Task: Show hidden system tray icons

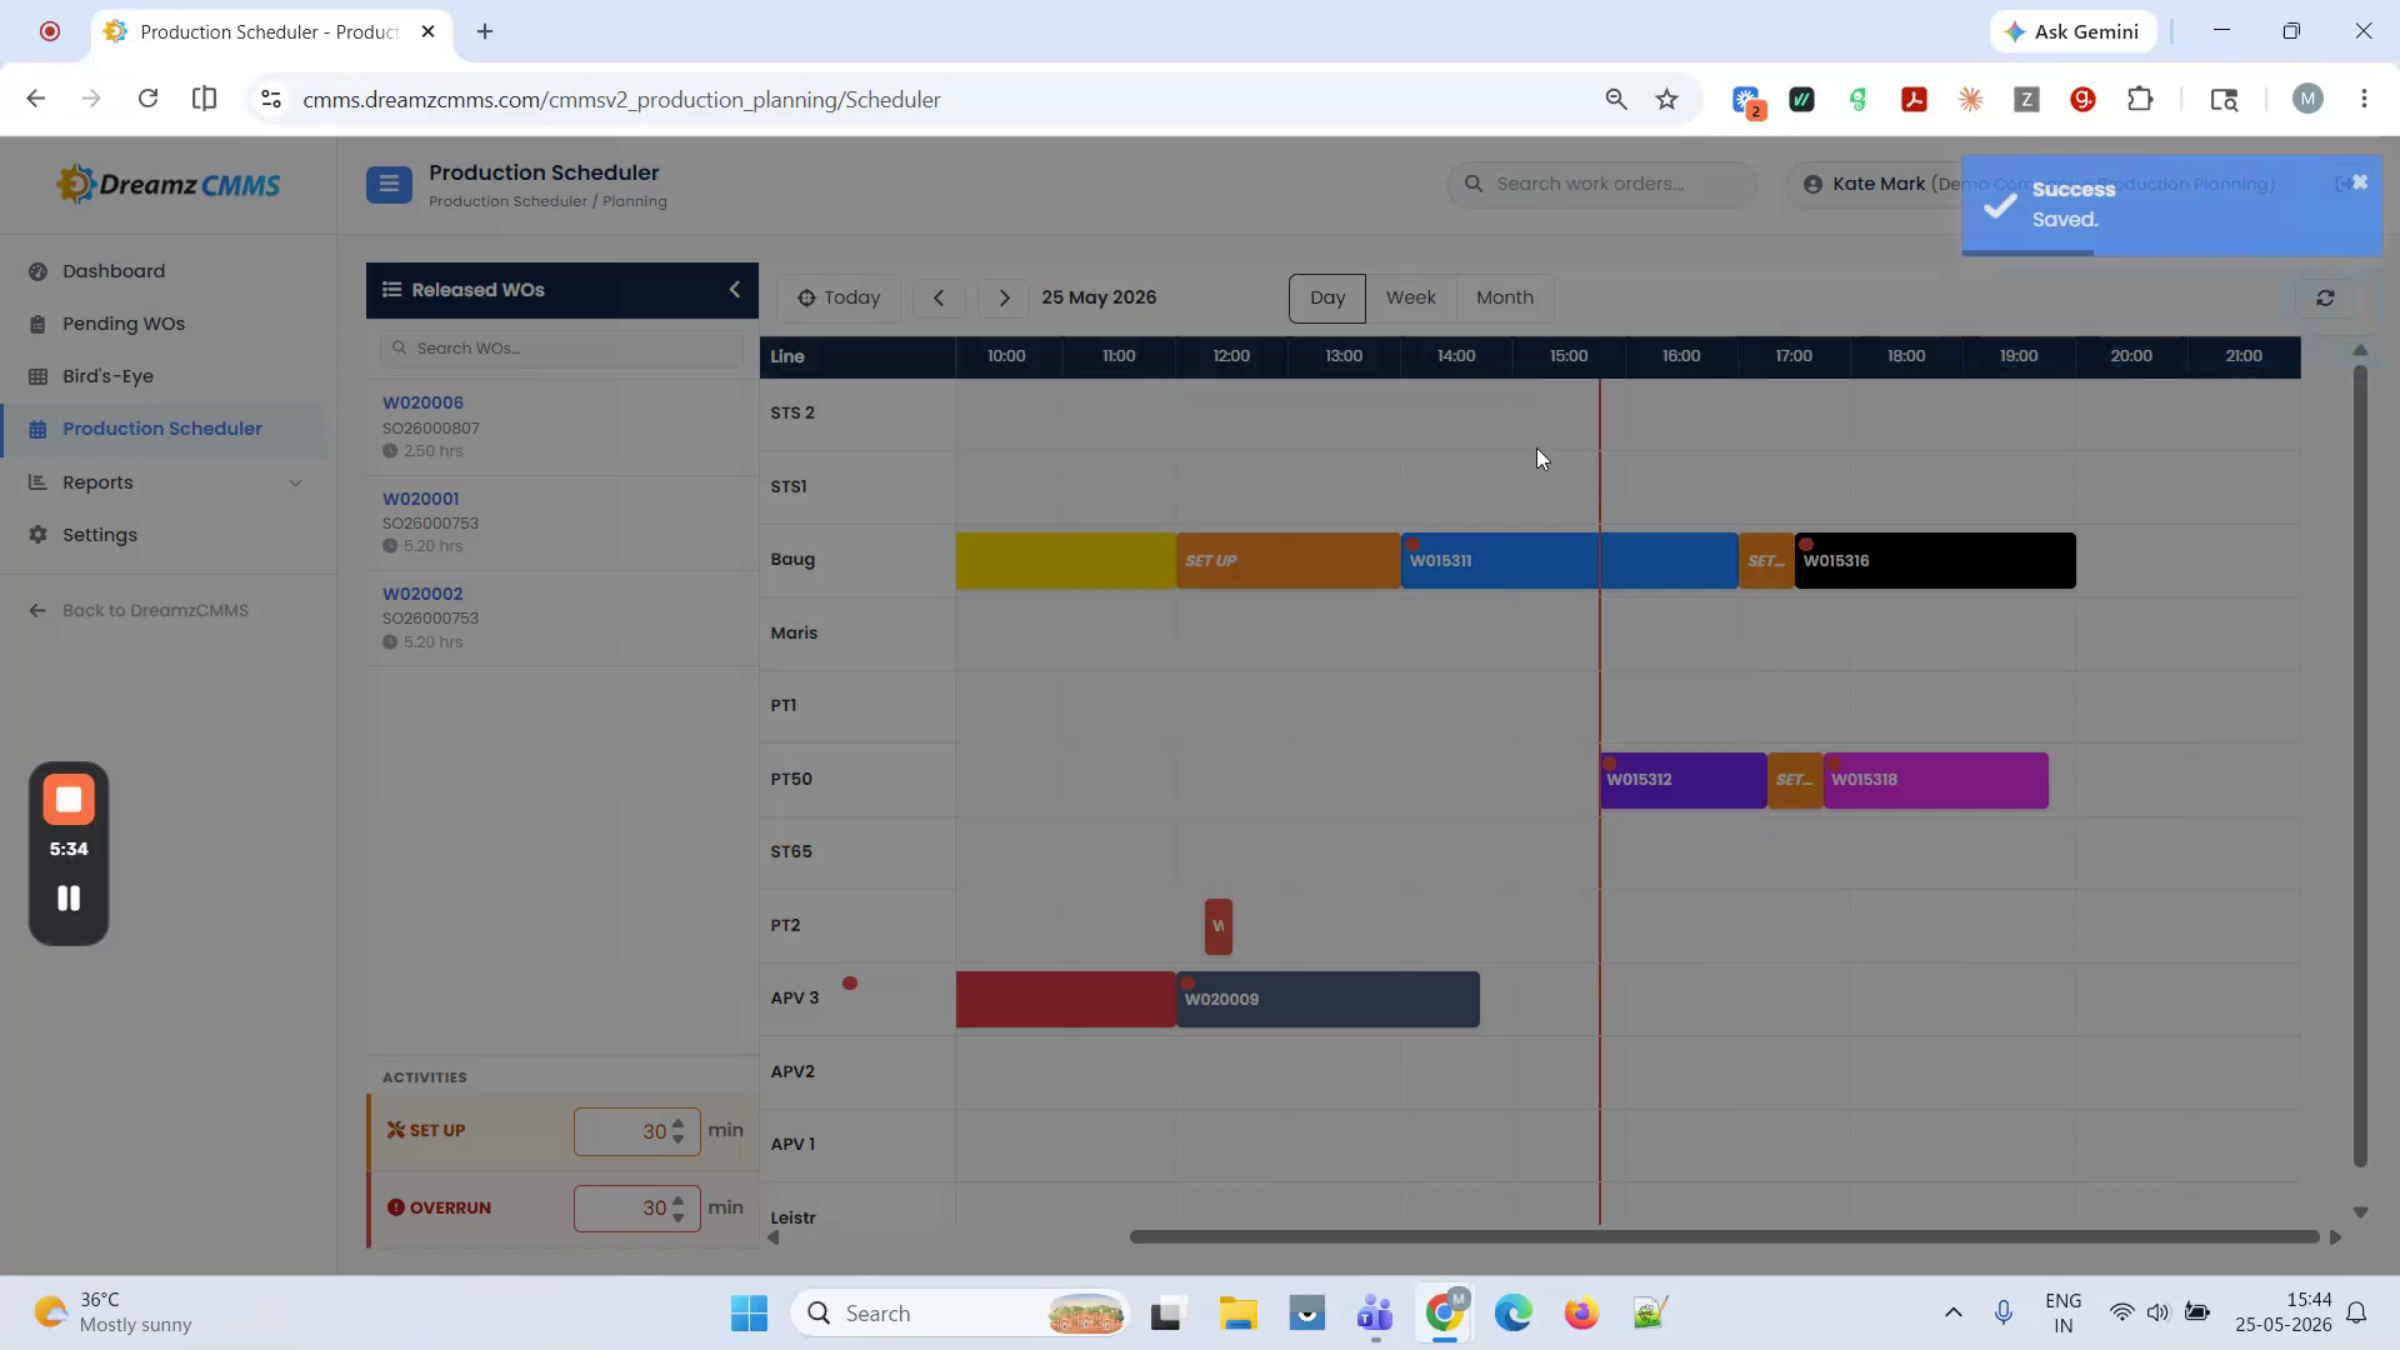Action: 1953,1313
